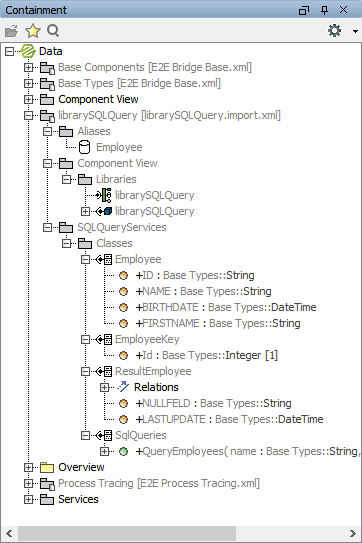Expand the Services package

tap(28, 499)
